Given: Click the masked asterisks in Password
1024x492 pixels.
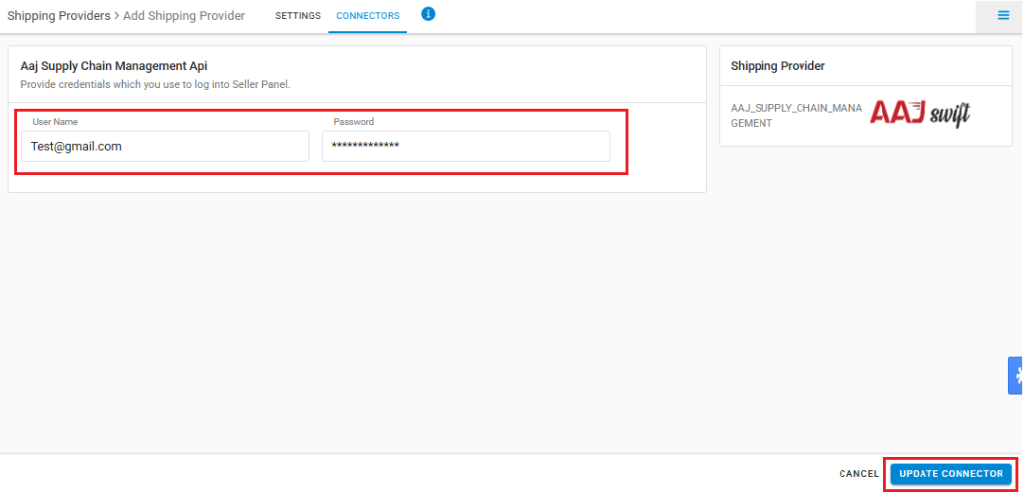Looking at the screenshot, I should 365,146.
